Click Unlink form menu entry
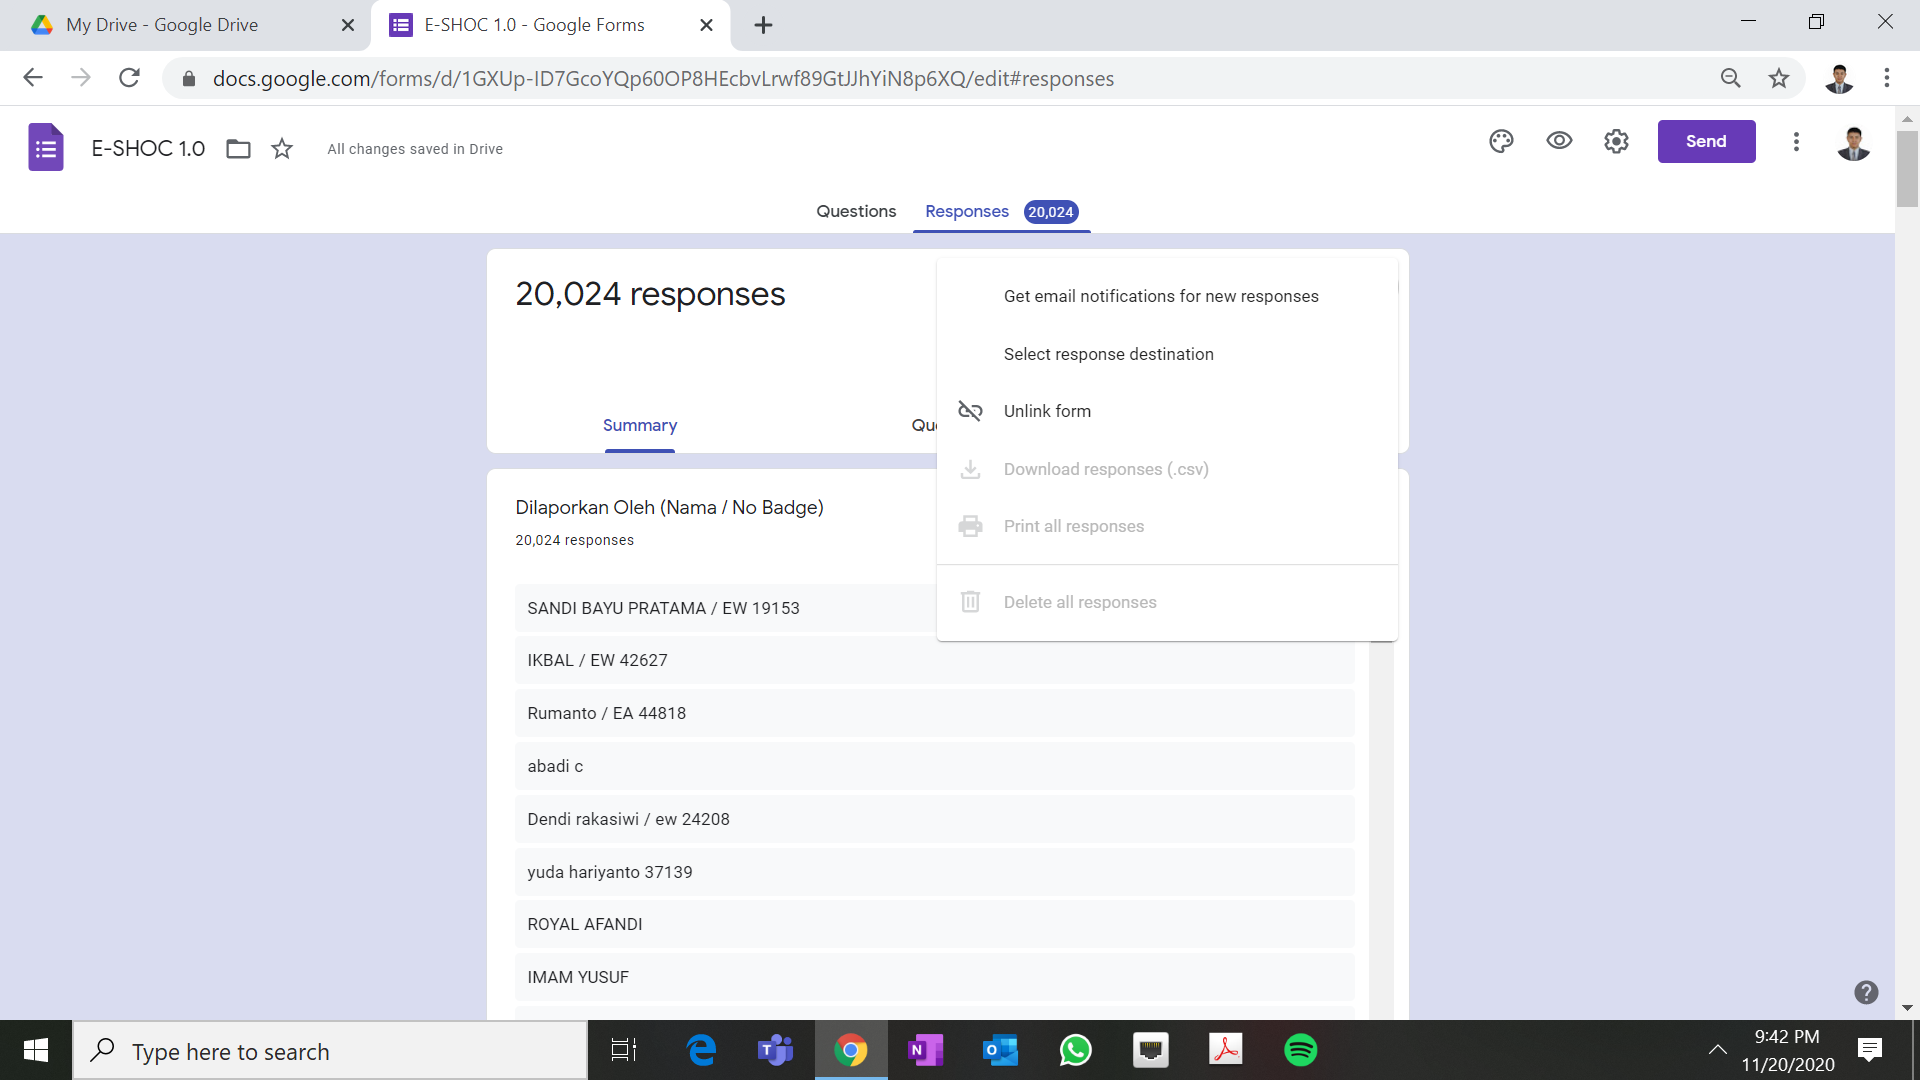The height and width of the screenshot is (1080, 1920). click(x=1047, y=411)
